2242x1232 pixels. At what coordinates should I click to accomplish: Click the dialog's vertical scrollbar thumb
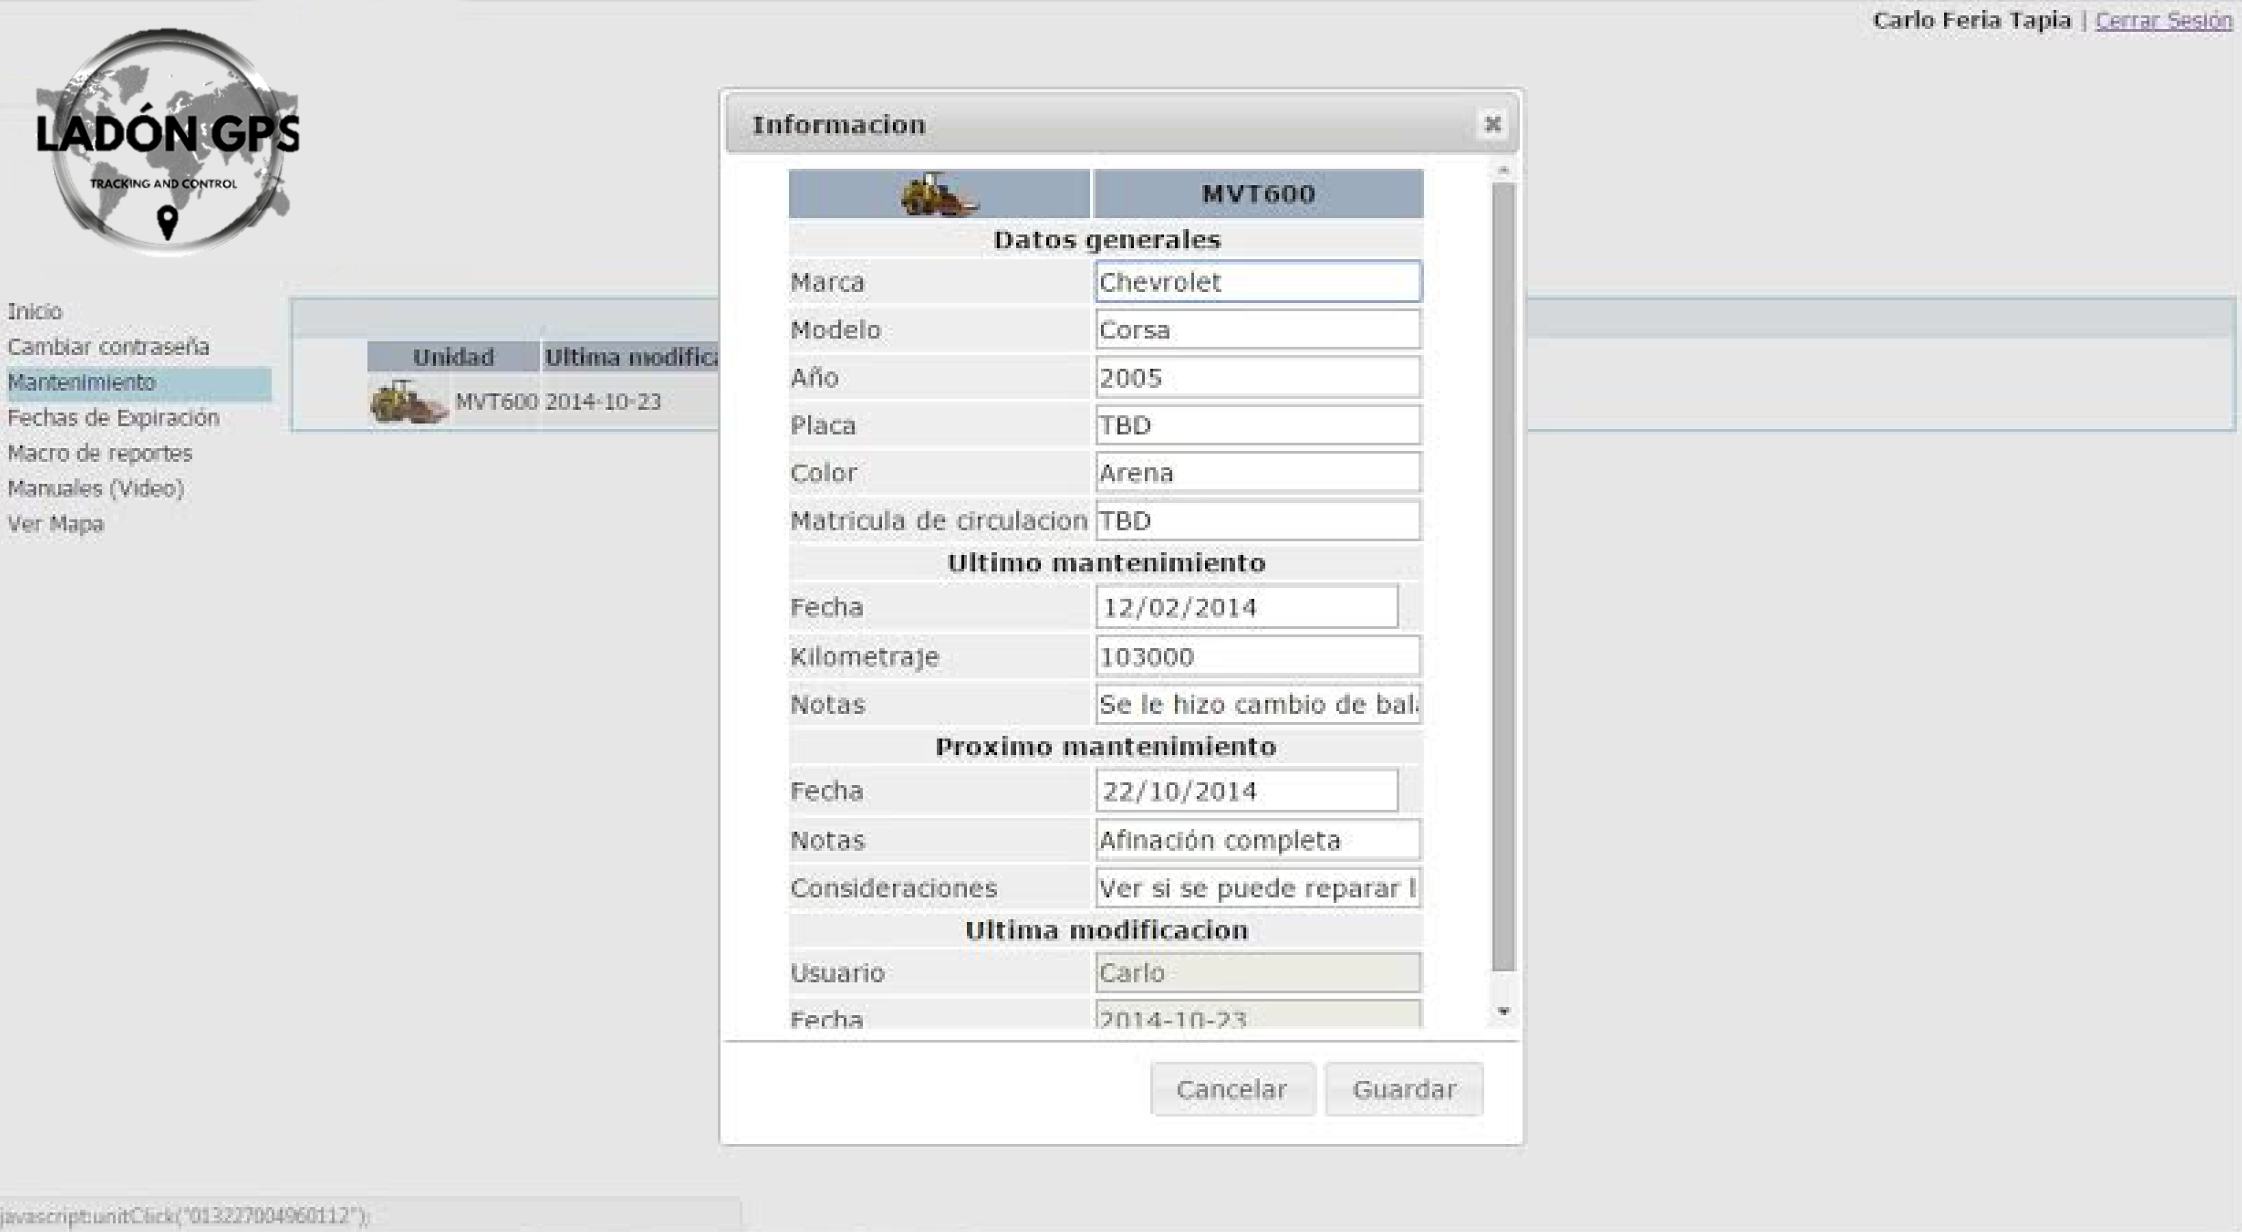coord(1503,575)
